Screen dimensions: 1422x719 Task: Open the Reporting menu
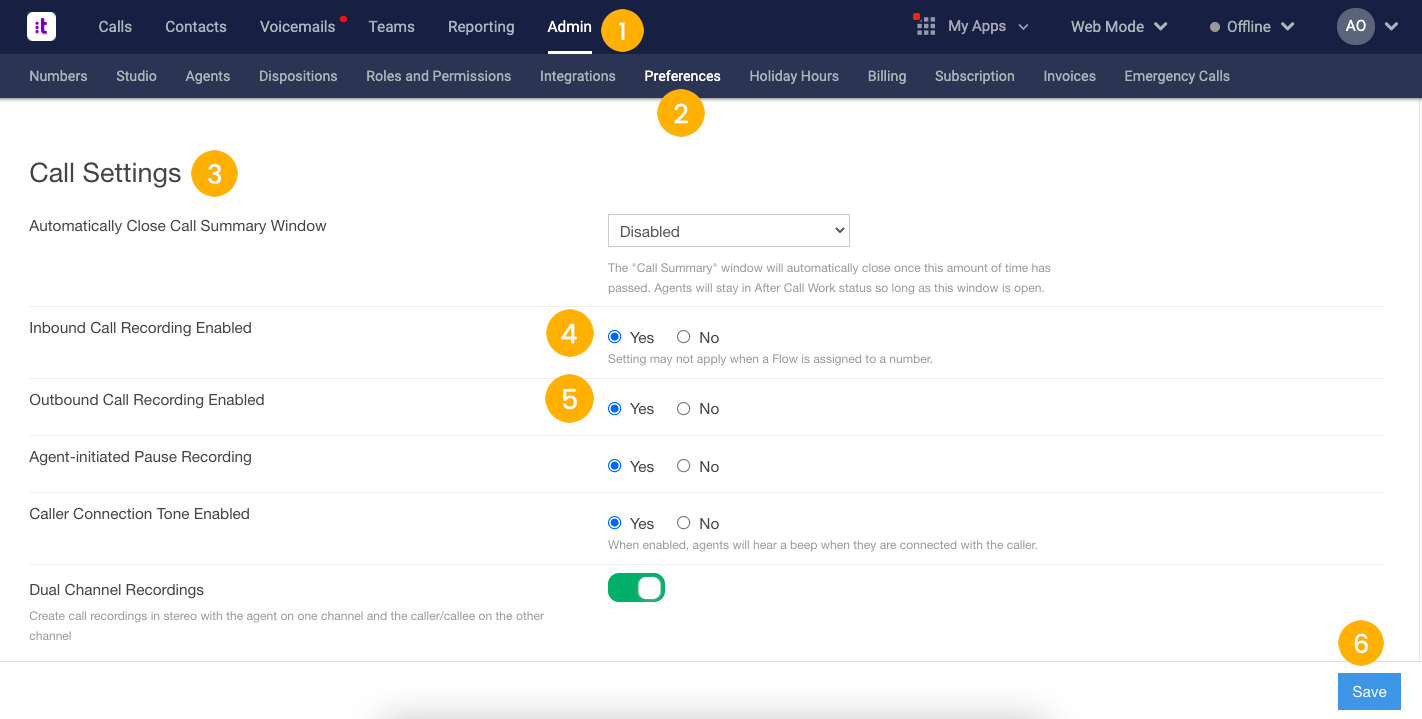coord(481,27)
